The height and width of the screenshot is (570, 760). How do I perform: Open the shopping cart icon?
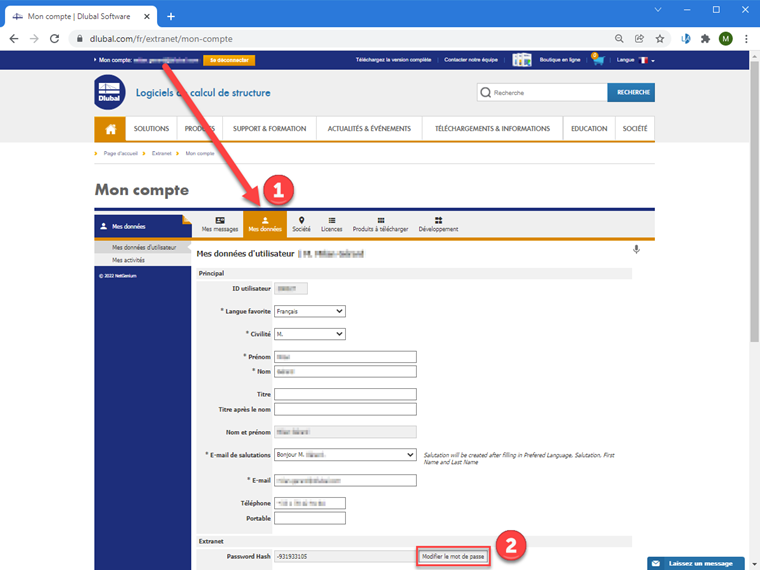[598, 60]
